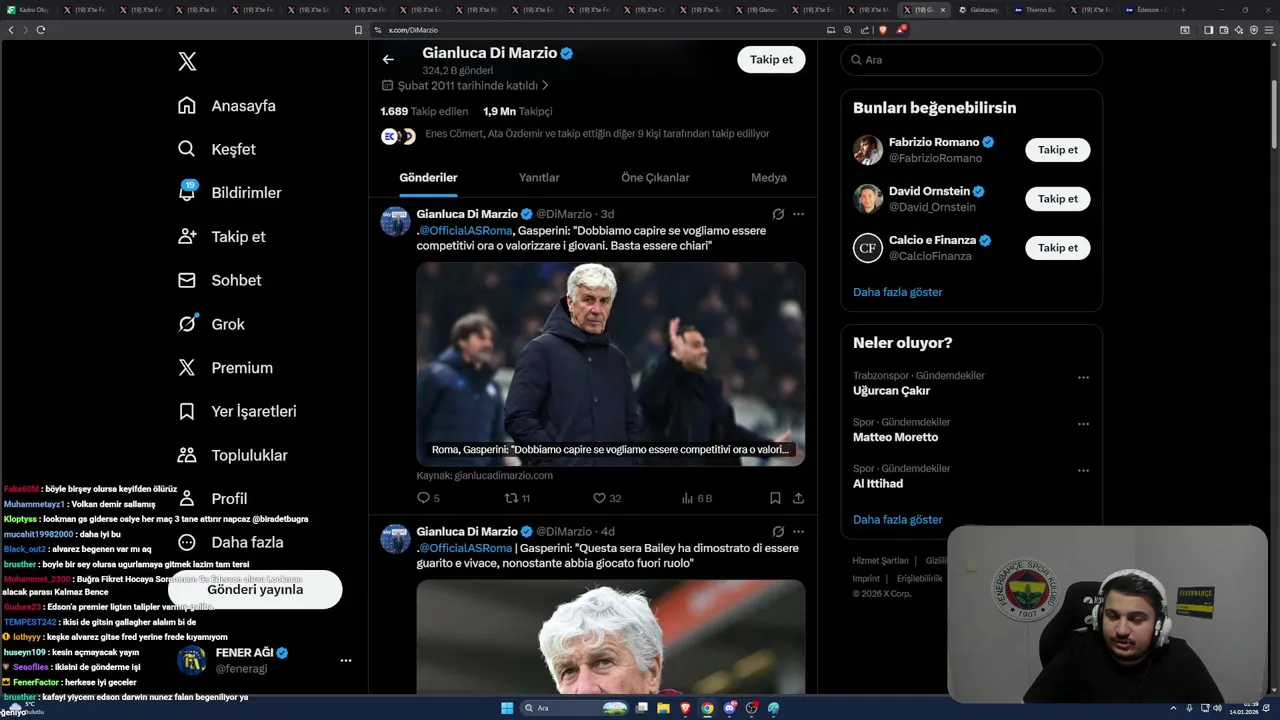Click @OfficialASRoma mention in first post
This screenshot has width=1280, height=720.
coord(466,231)
